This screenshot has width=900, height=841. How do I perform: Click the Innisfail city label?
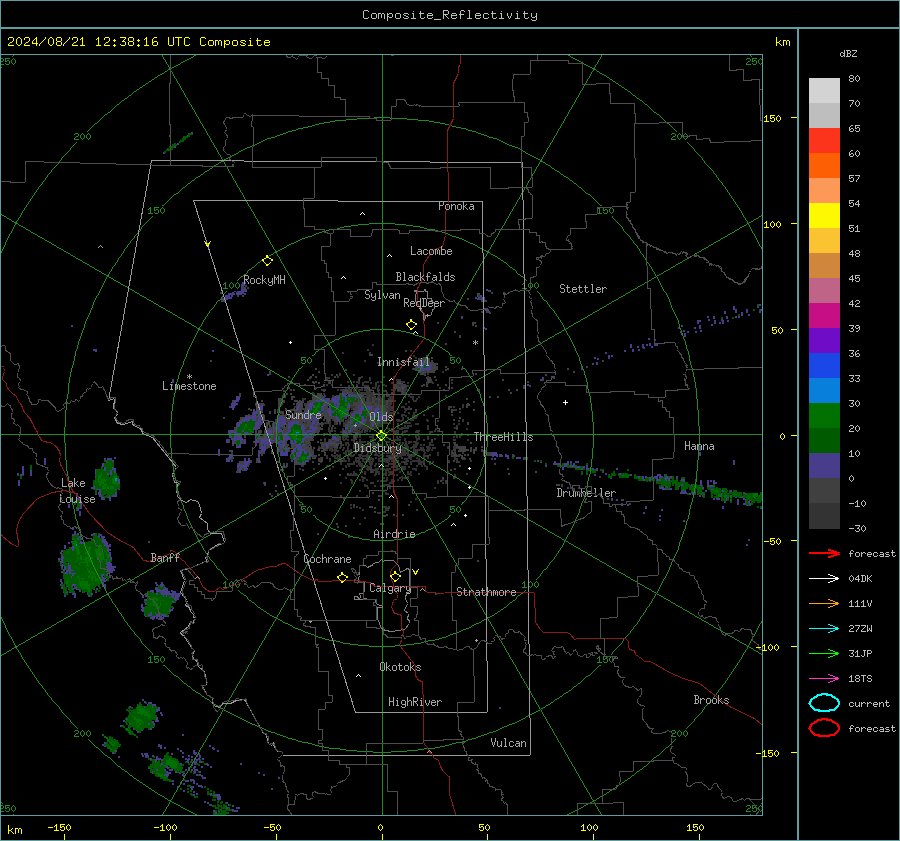(404, 362)
